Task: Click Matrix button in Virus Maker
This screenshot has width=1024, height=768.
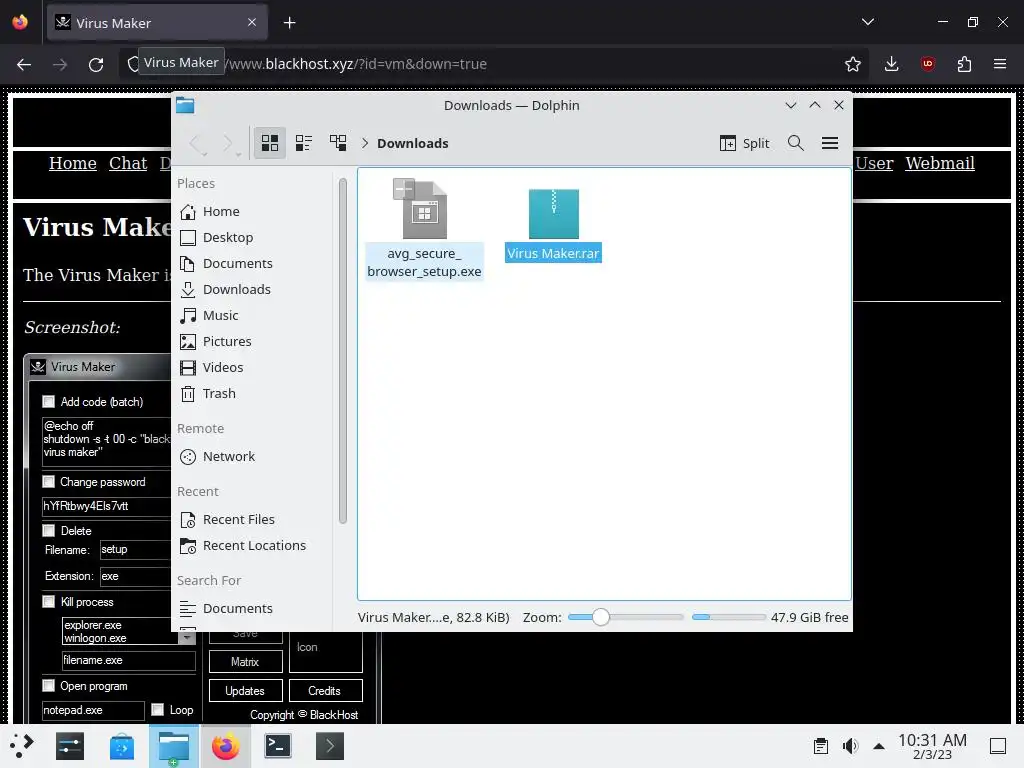Action: [x=246, y=662]
